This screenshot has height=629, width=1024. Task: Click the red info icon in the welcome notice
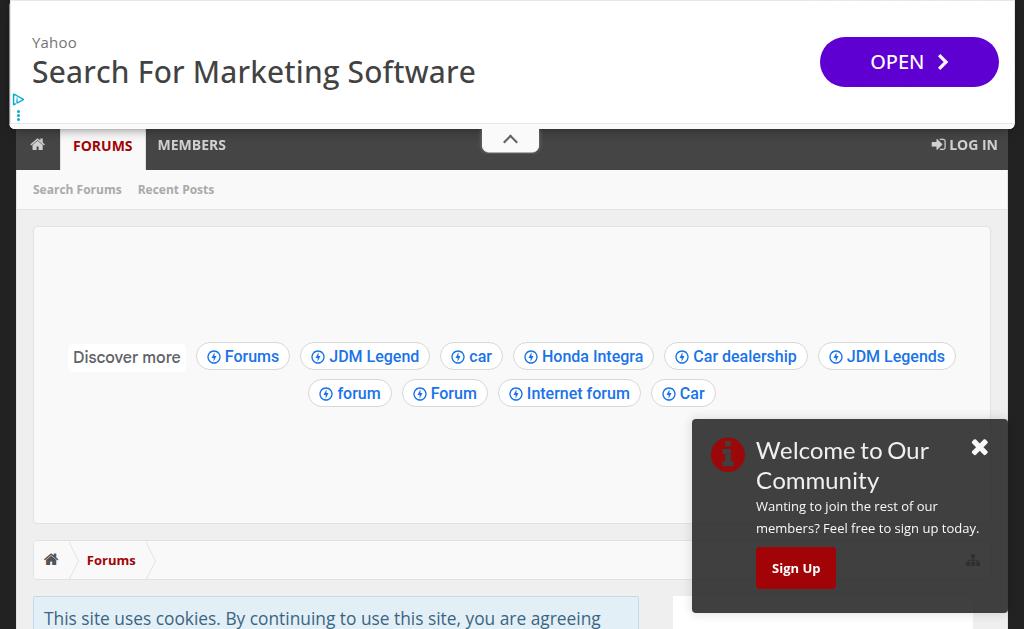pos(727,455)
